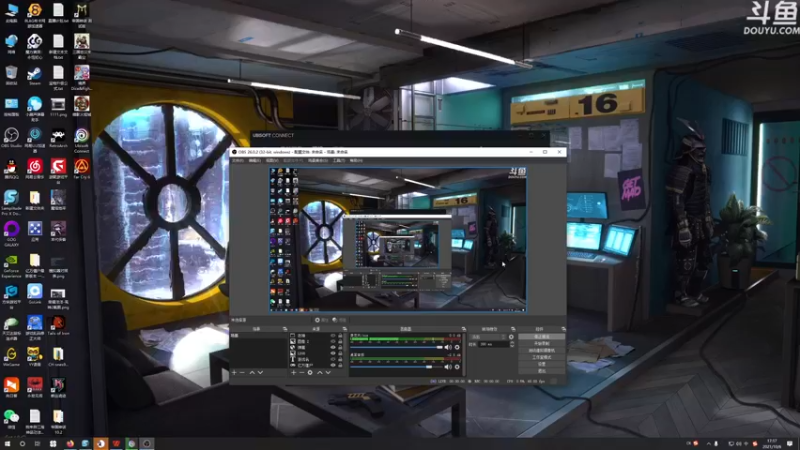The height and width of the screenshot is (450, 800).
Task: Toggle visibility of first 图像 source
Action: tap(333, 335)
